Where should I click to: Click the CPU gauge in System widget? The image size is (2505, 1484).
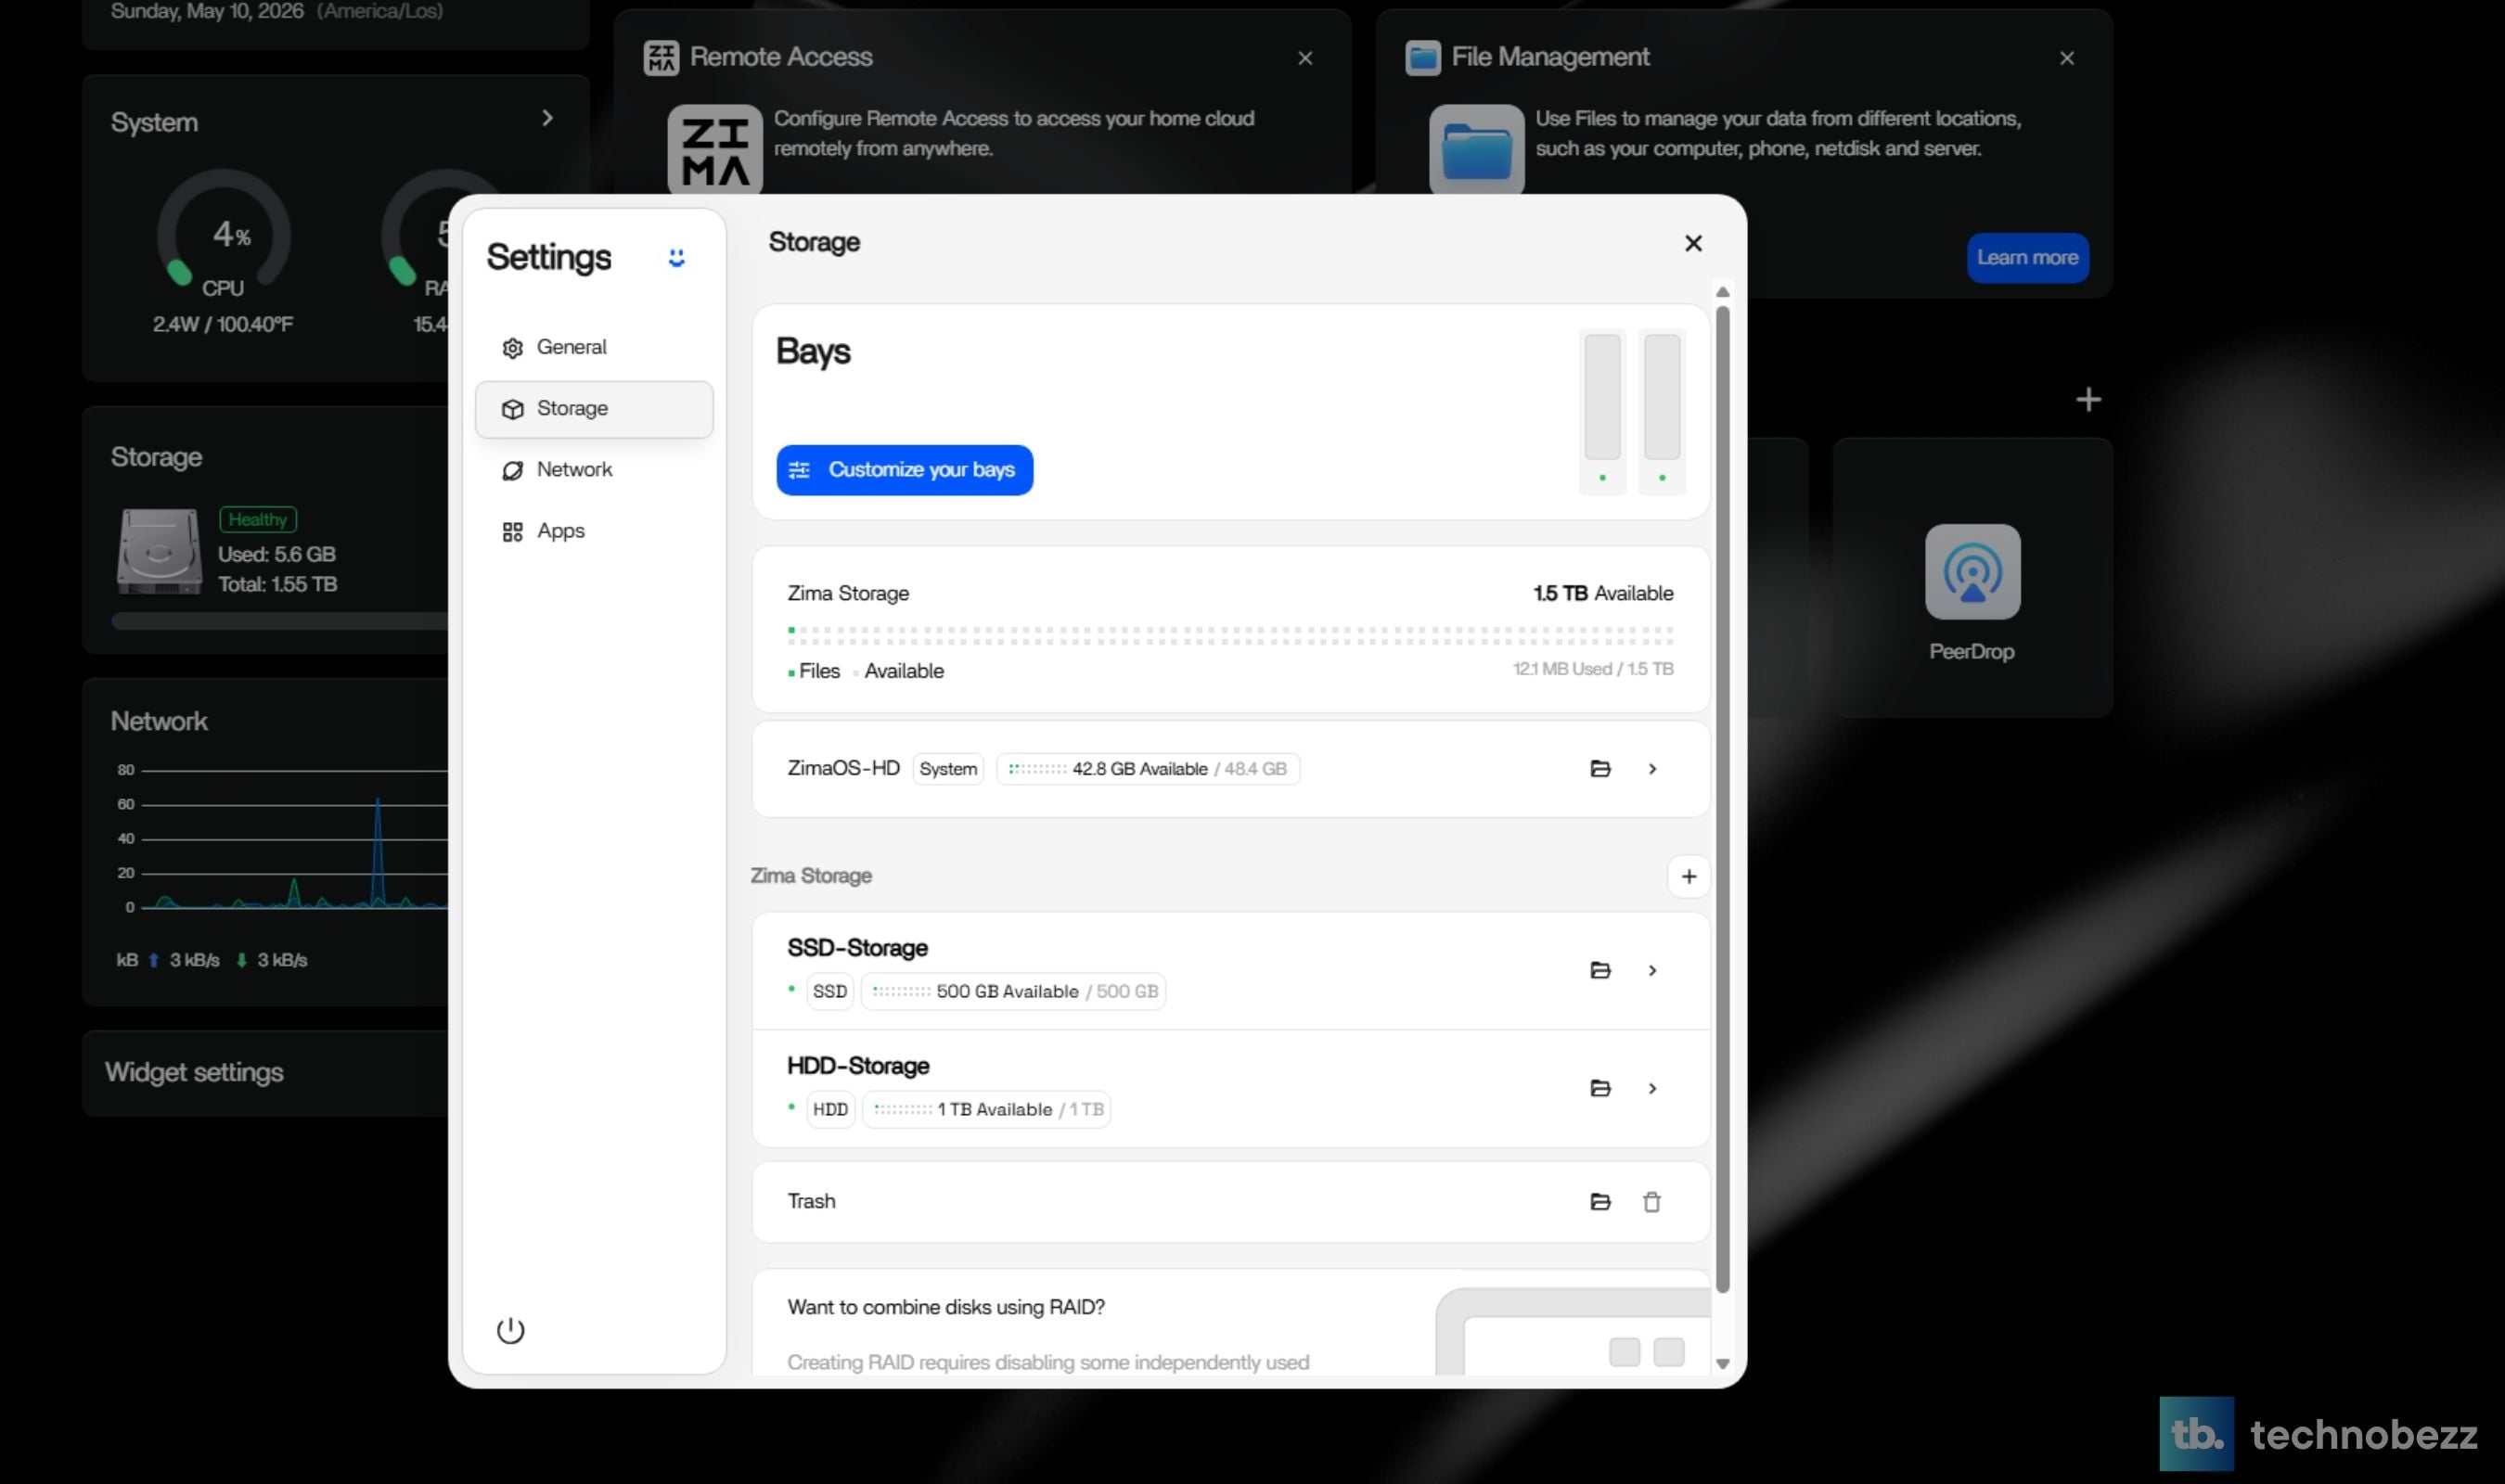point(223,232)
